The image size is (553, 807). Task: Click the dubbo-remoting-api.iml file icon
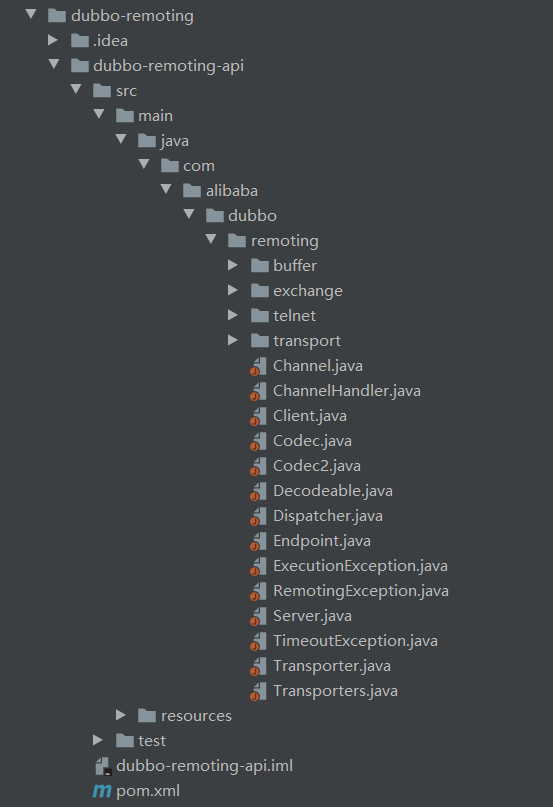pyautogui.click(x=103, y=766)
